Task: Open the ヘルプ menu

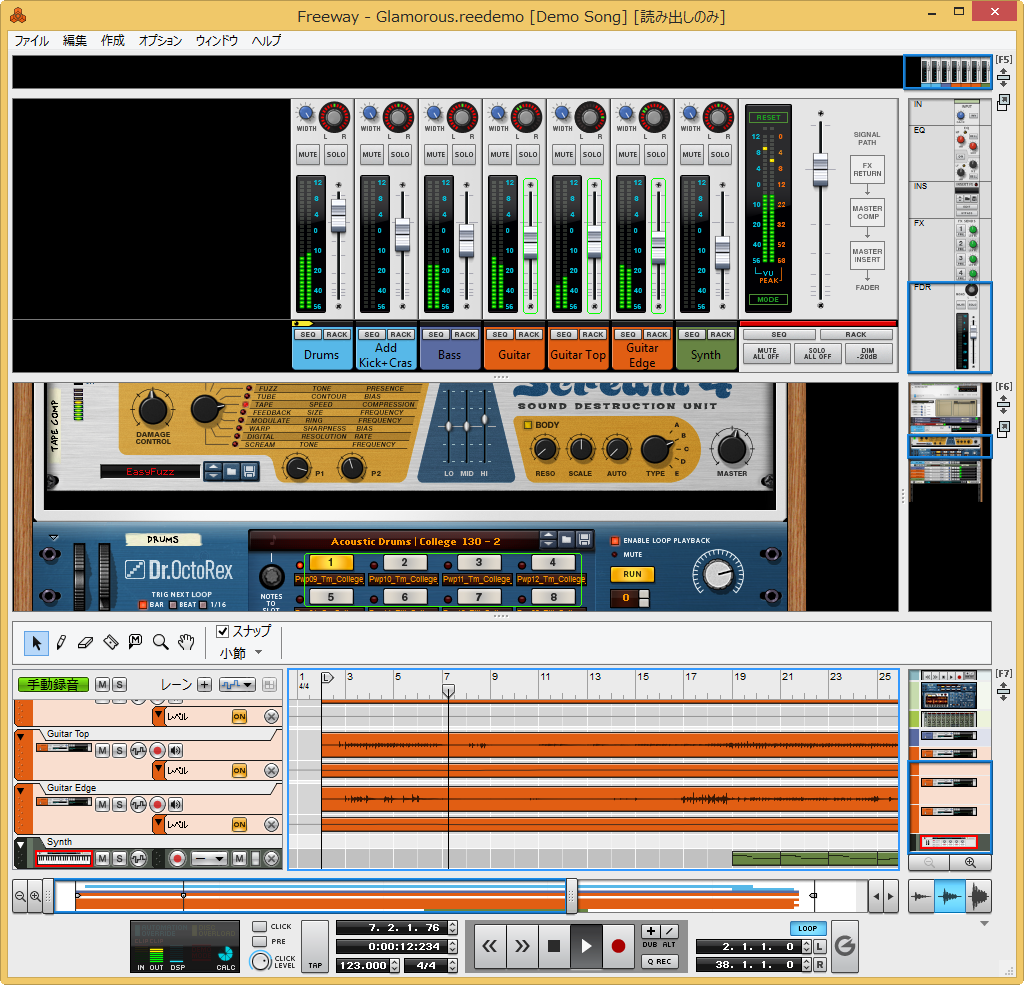Action: pyautogui.click(x=266, y=40)
